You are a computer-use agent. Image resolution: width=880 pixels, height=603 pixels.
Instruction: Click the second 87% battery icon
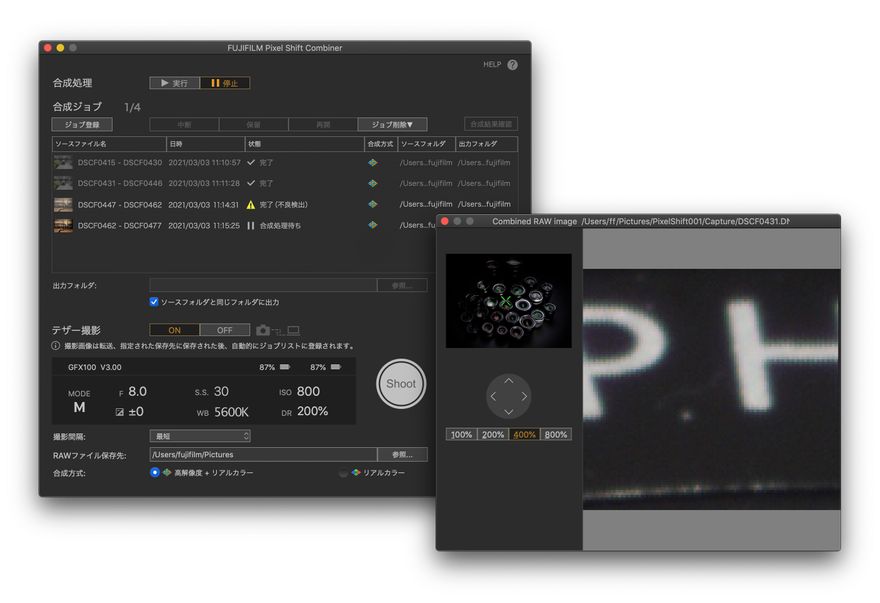point(336,367)
